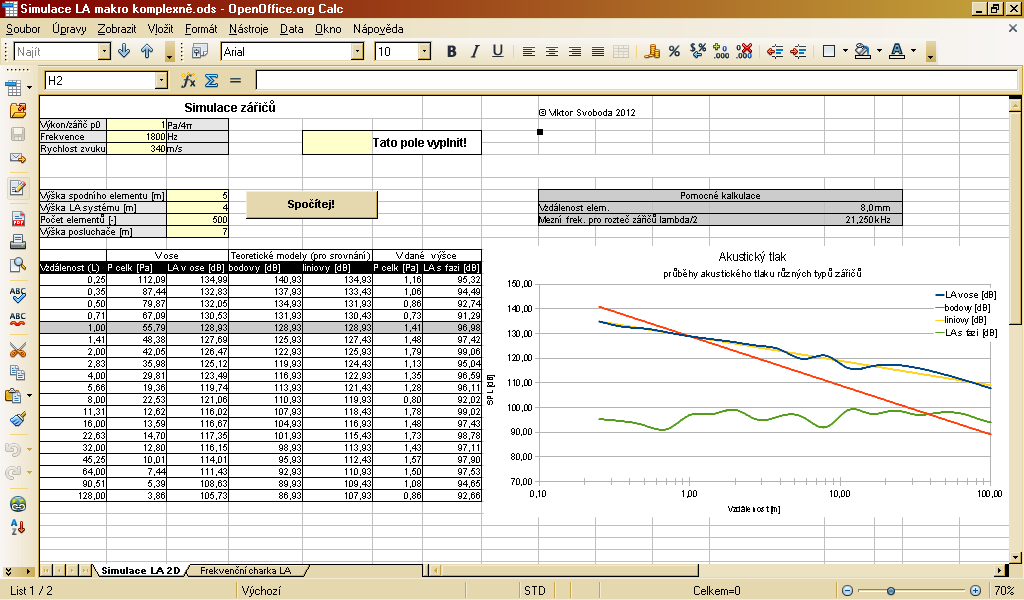Click the zoom in plus button
This screenshot has width=1024, height=600.
(976, 591)
